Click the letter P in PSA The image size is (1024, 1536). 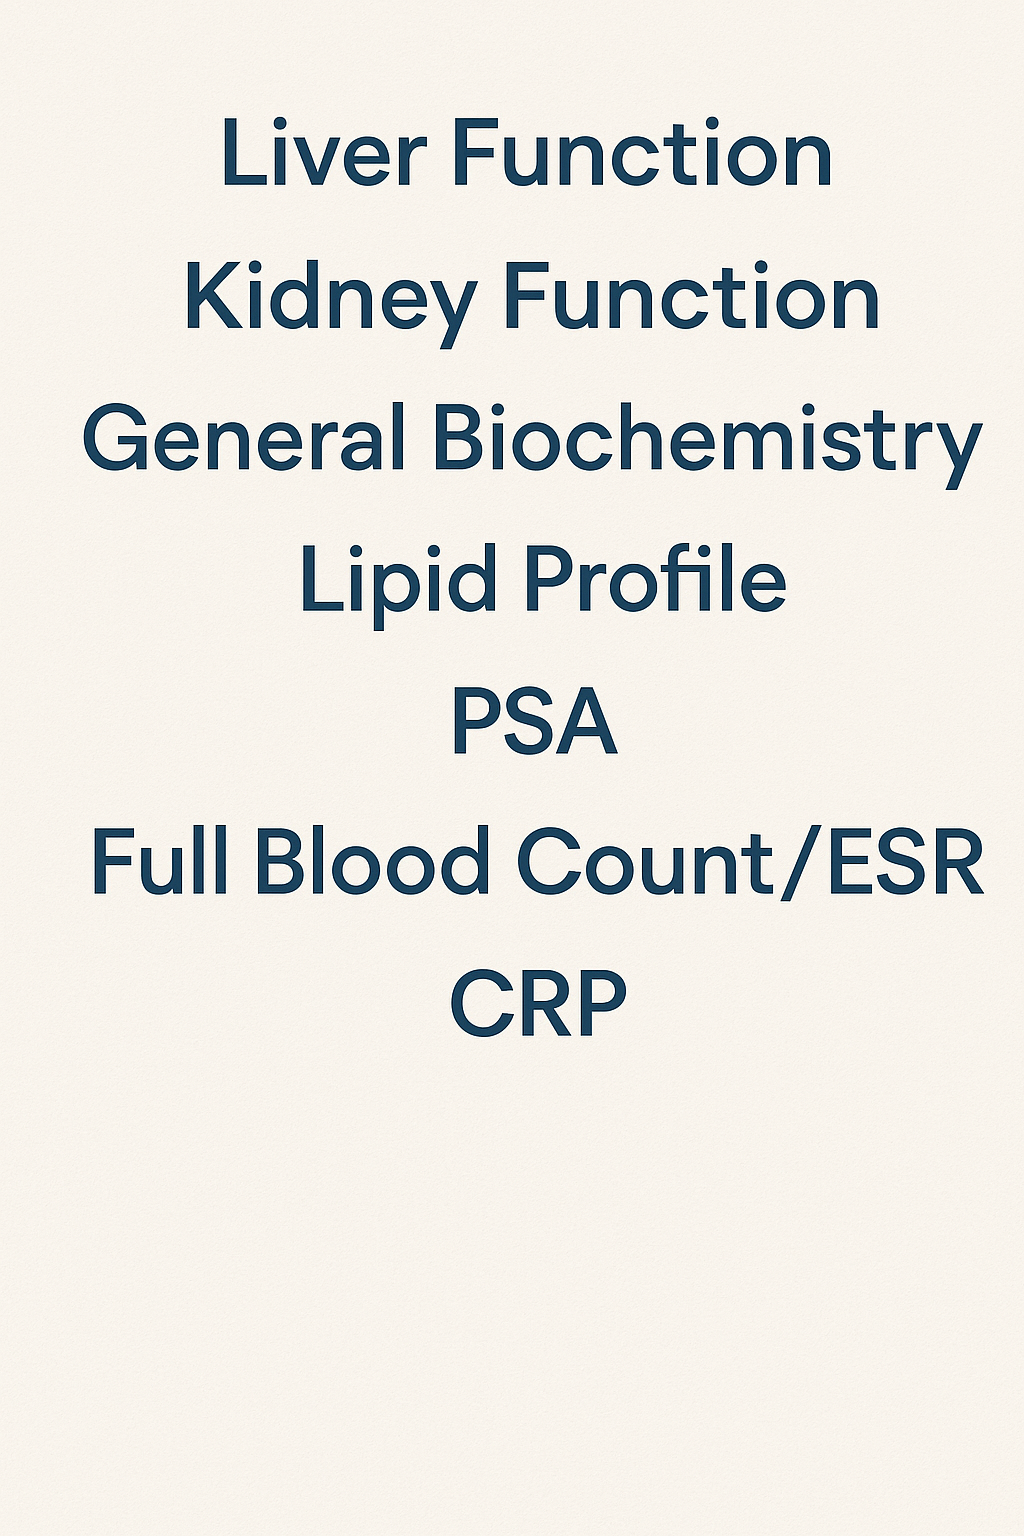(474, 722)
